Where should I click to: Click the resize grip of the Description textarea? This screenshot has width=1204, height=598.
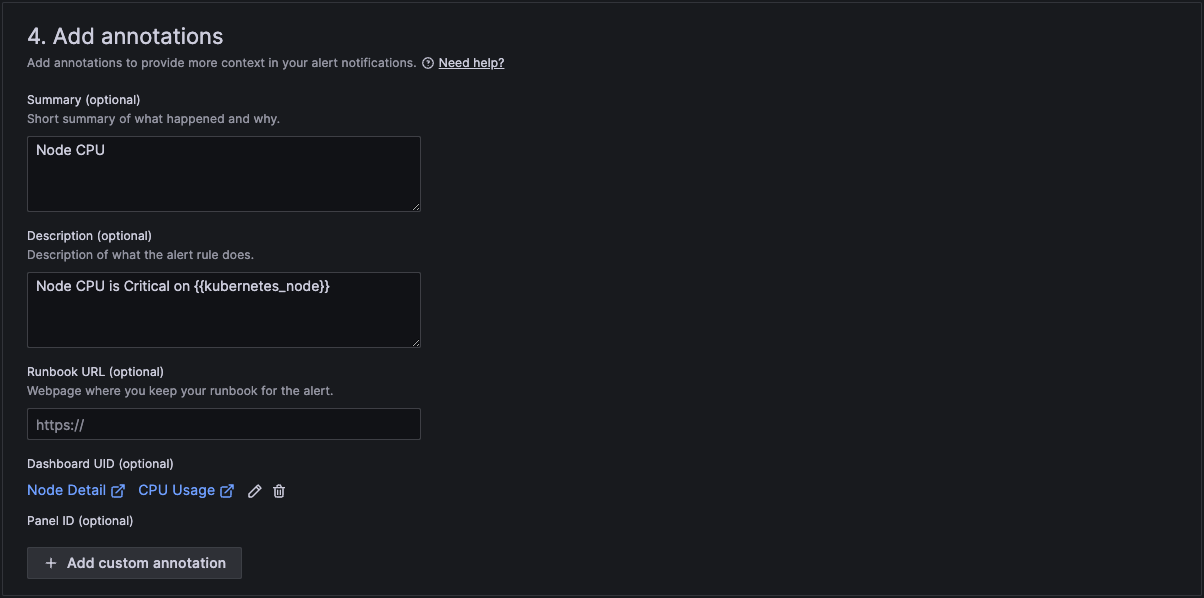(x=416, y=342)
